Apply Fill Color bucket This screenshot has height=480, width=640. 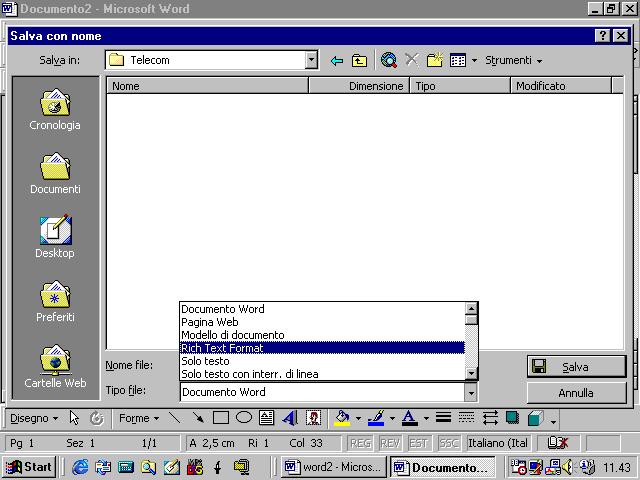tap(342, 418)
